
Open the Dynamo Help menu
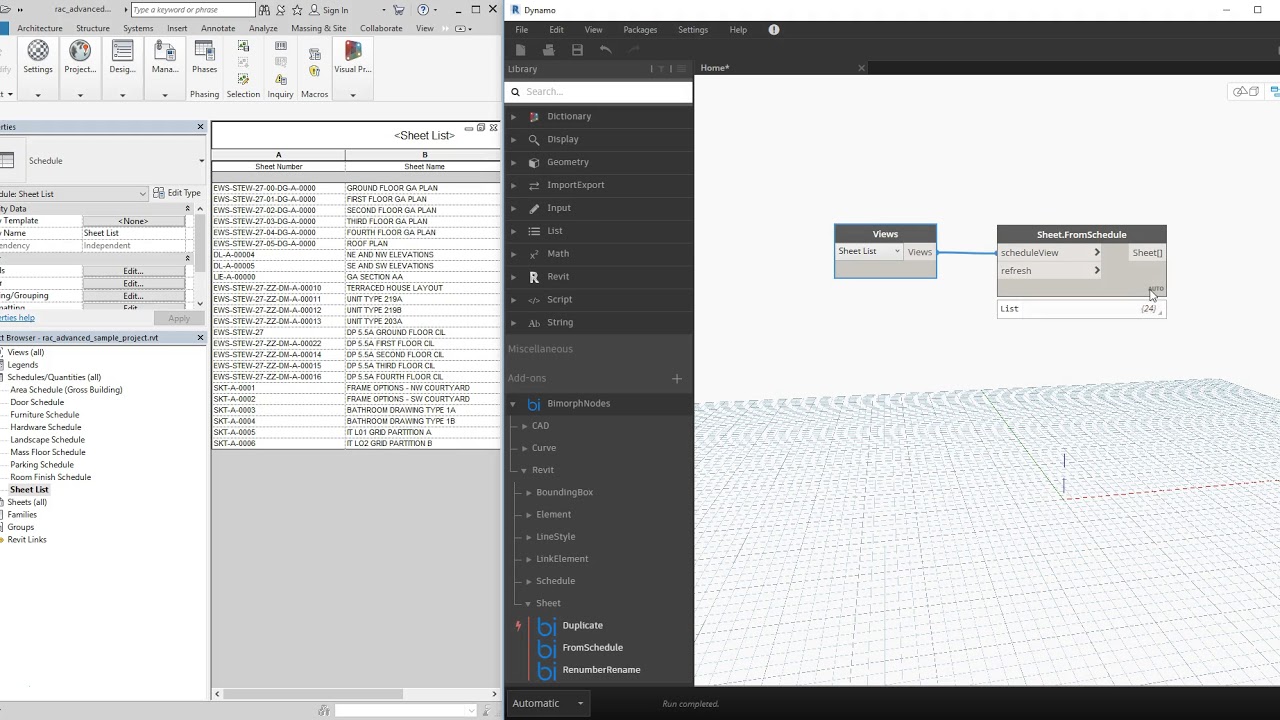[x=738, y=30]
